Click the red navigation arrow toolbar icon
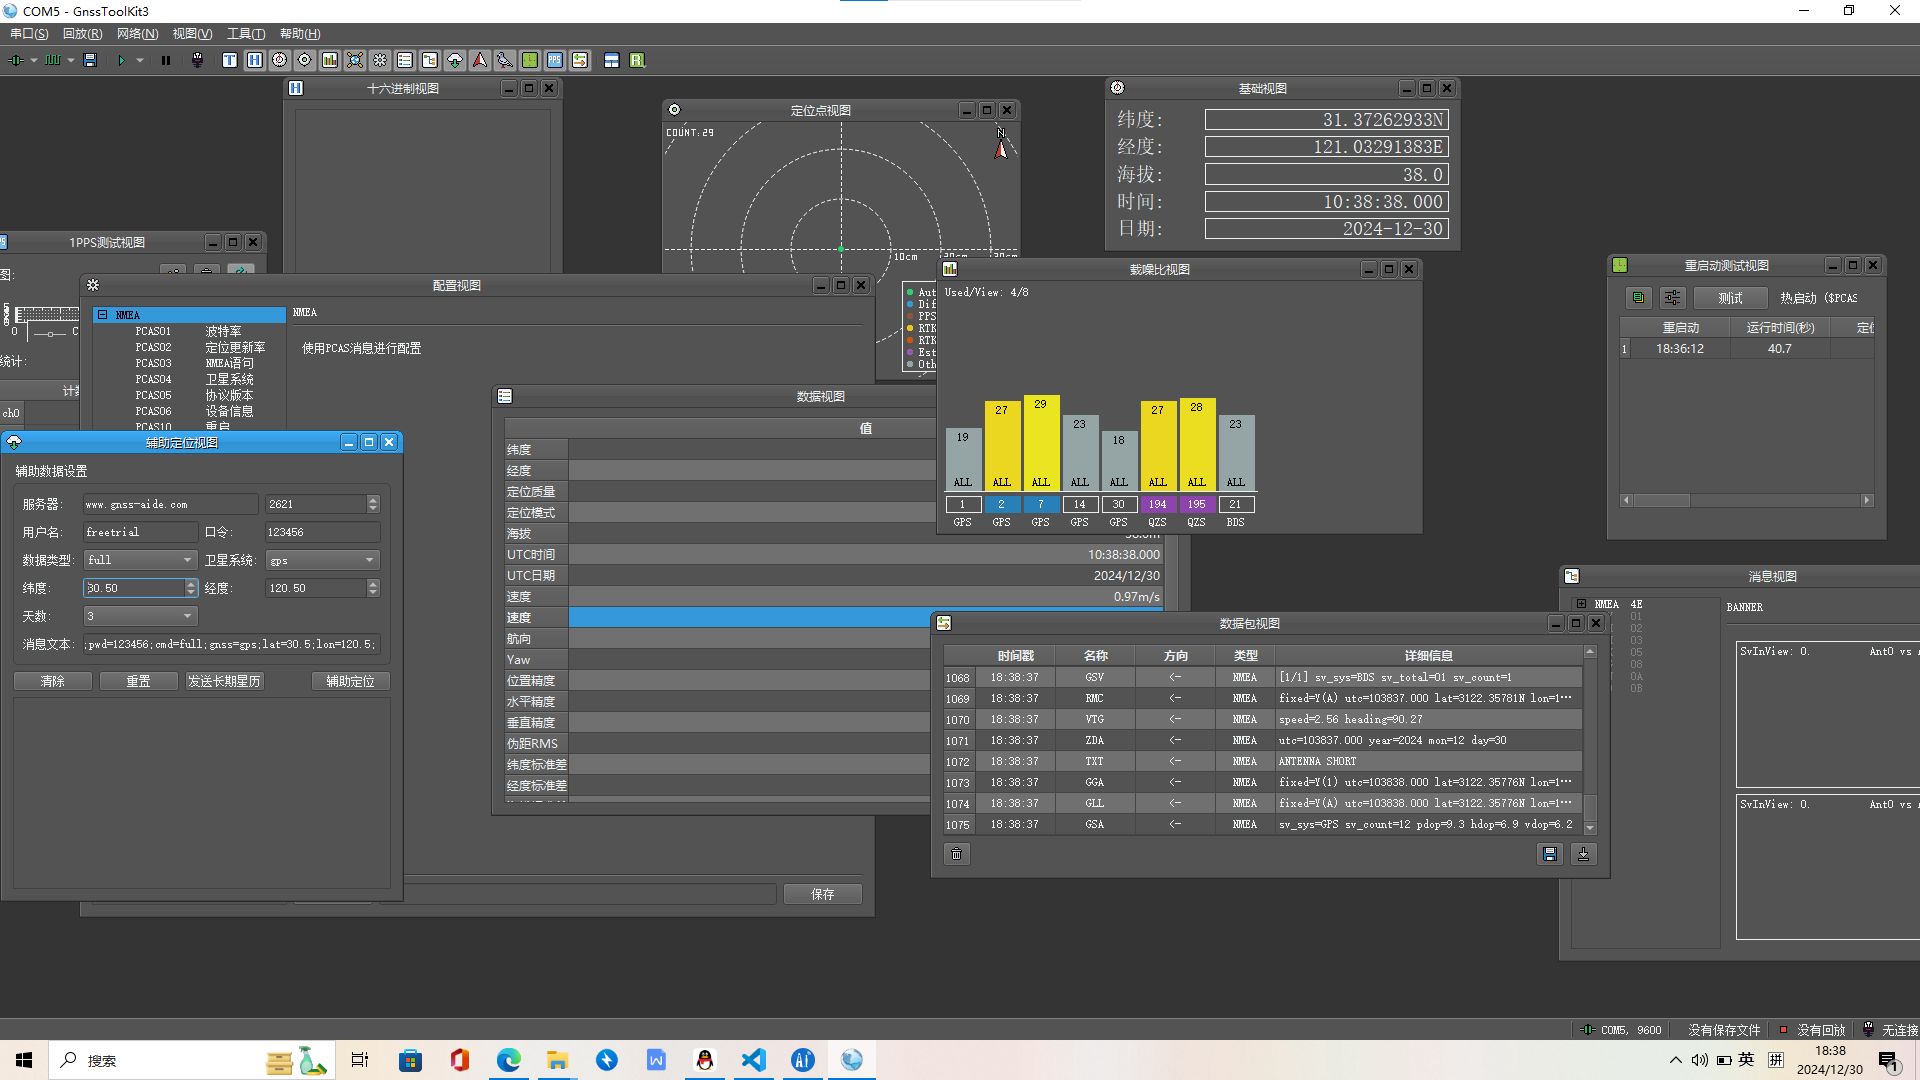Image resolution: width=1920 pixels, height=1080 pixels. click(x=480, y=60)
